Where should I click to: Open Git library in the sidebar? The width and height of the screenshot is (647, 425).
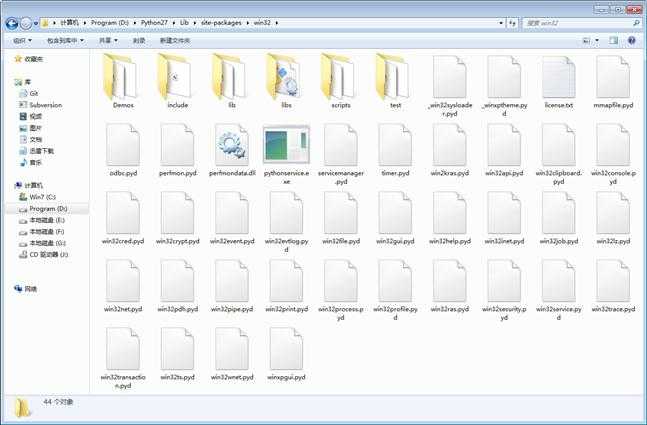(x=33, y=94)
